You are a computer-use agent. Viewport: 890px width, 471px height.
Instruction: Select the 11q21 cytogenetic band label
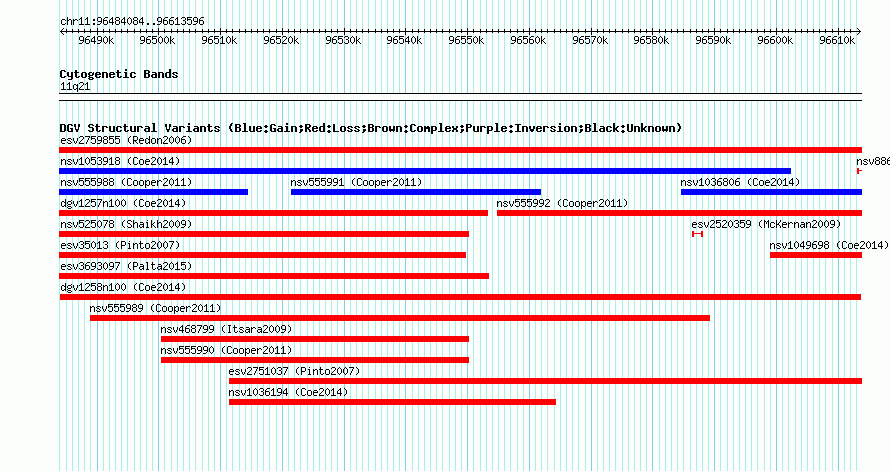pyautogui.click(x=75, y=86)
